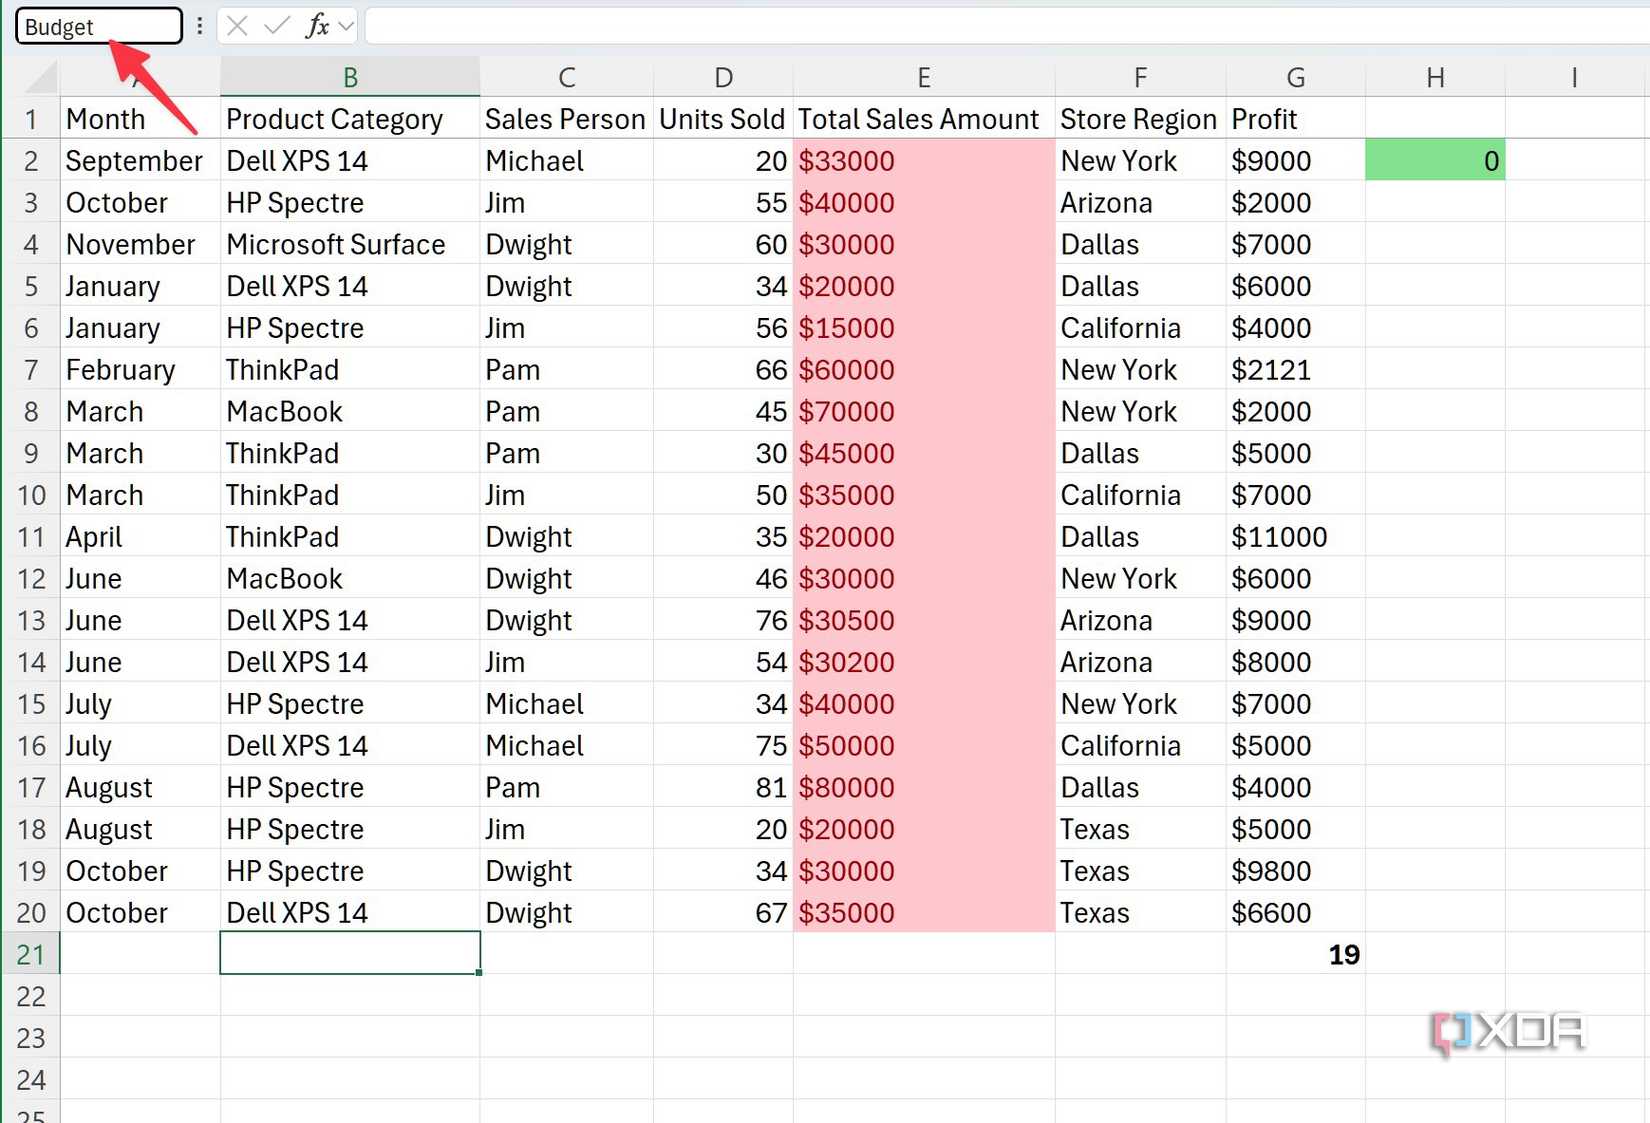Click the $45000 sales cell
Viewport: 1650px width, 1123px height.
click(x=924, y=453)
